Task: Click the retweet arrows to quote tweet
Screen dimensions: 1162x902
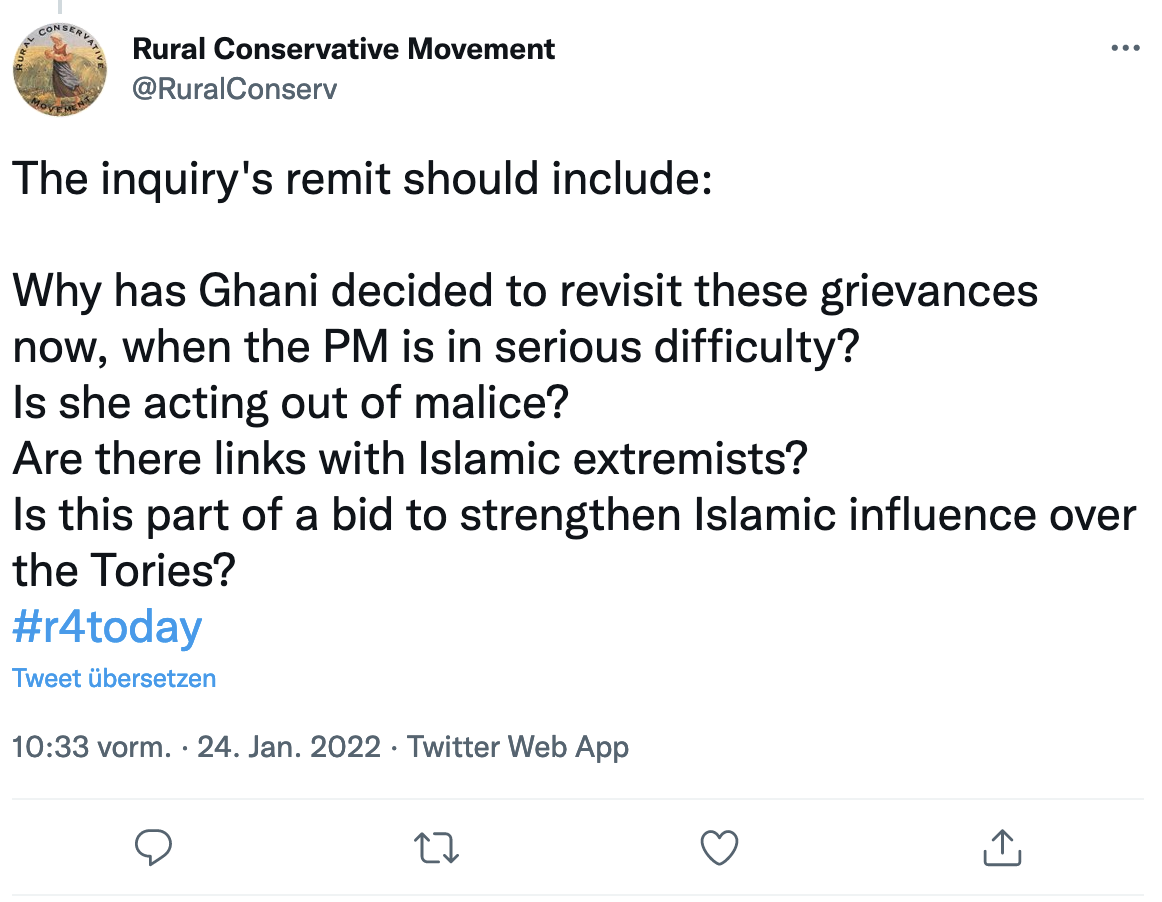Action: pos(435,847)
